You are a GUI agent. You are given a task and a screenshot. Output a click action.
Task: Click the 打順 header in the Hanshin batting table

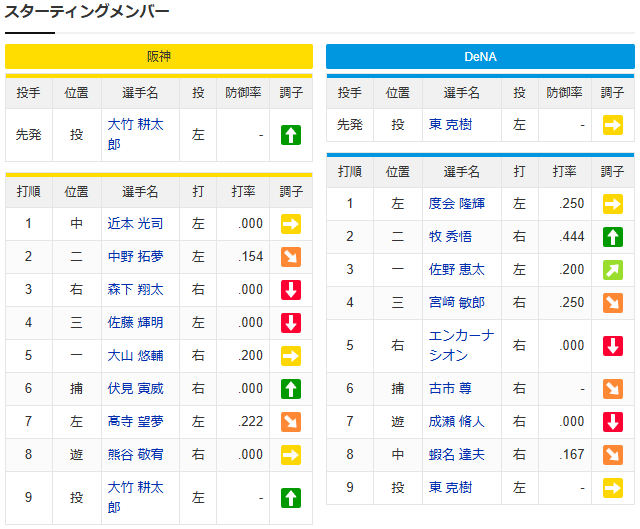[29, 191]
